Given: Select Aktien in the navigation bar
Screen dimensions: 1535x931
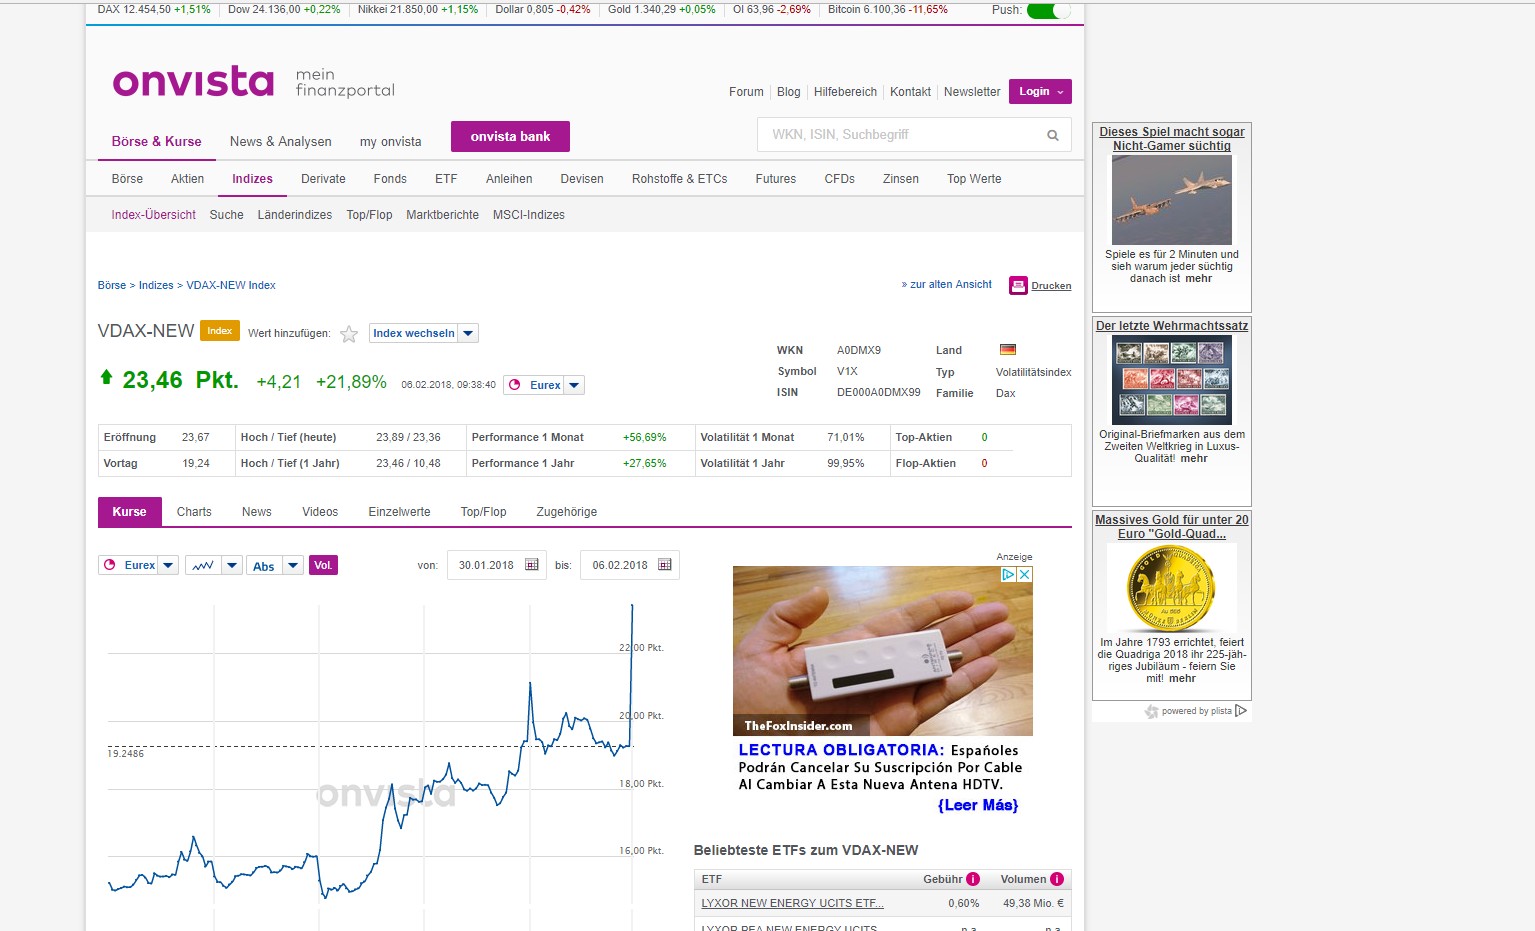Looking at the screenshot, I should (187, 179).
